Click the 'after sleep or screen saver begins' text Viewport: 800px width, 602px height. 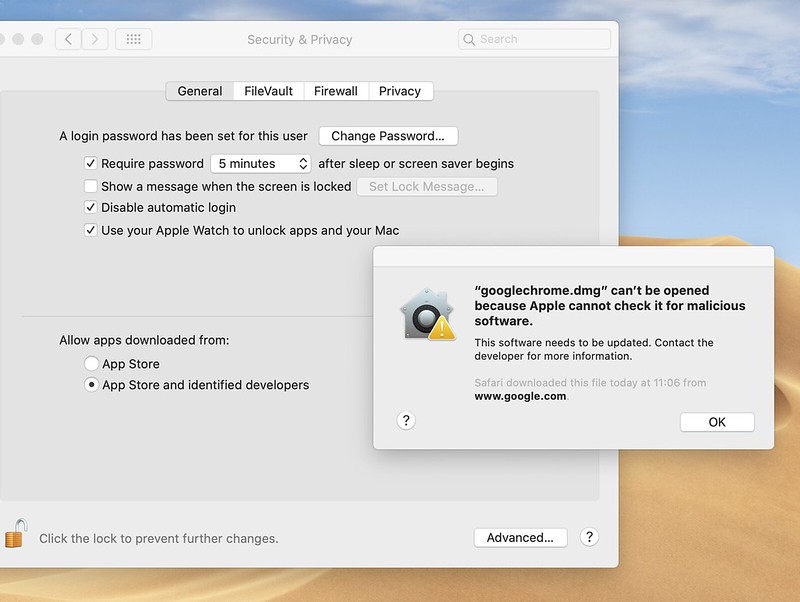coord(416,163)
